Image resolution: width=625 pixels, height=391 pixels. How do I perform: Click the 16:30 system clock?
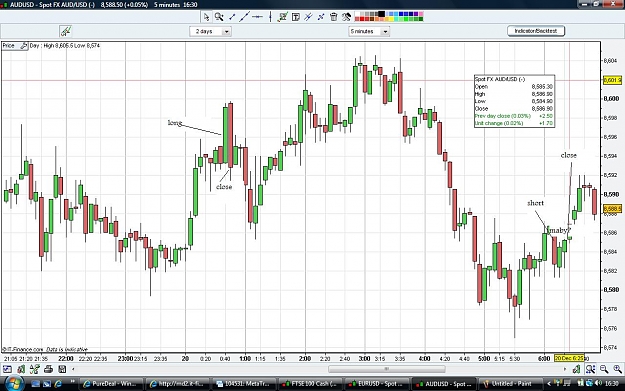[x=611, y=383]
